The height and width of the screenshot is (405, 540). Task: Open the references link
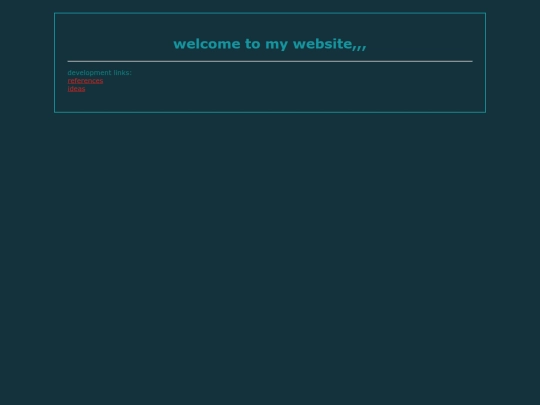point(85,81)
